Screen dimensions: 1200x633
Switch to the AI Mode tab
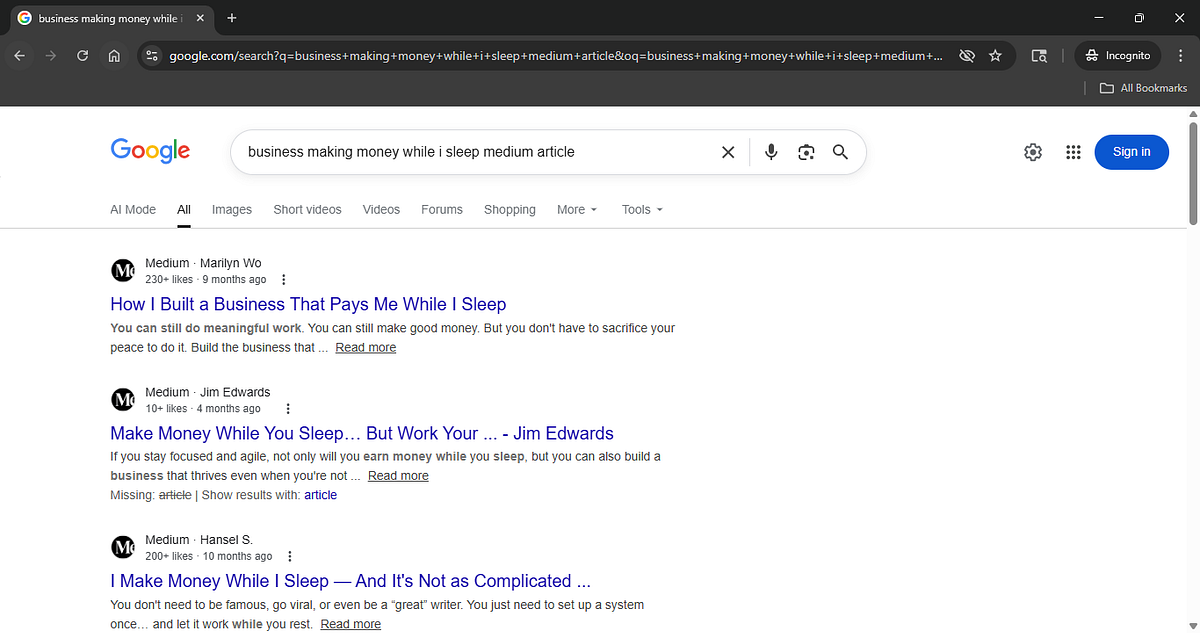(x=133, y=210)
